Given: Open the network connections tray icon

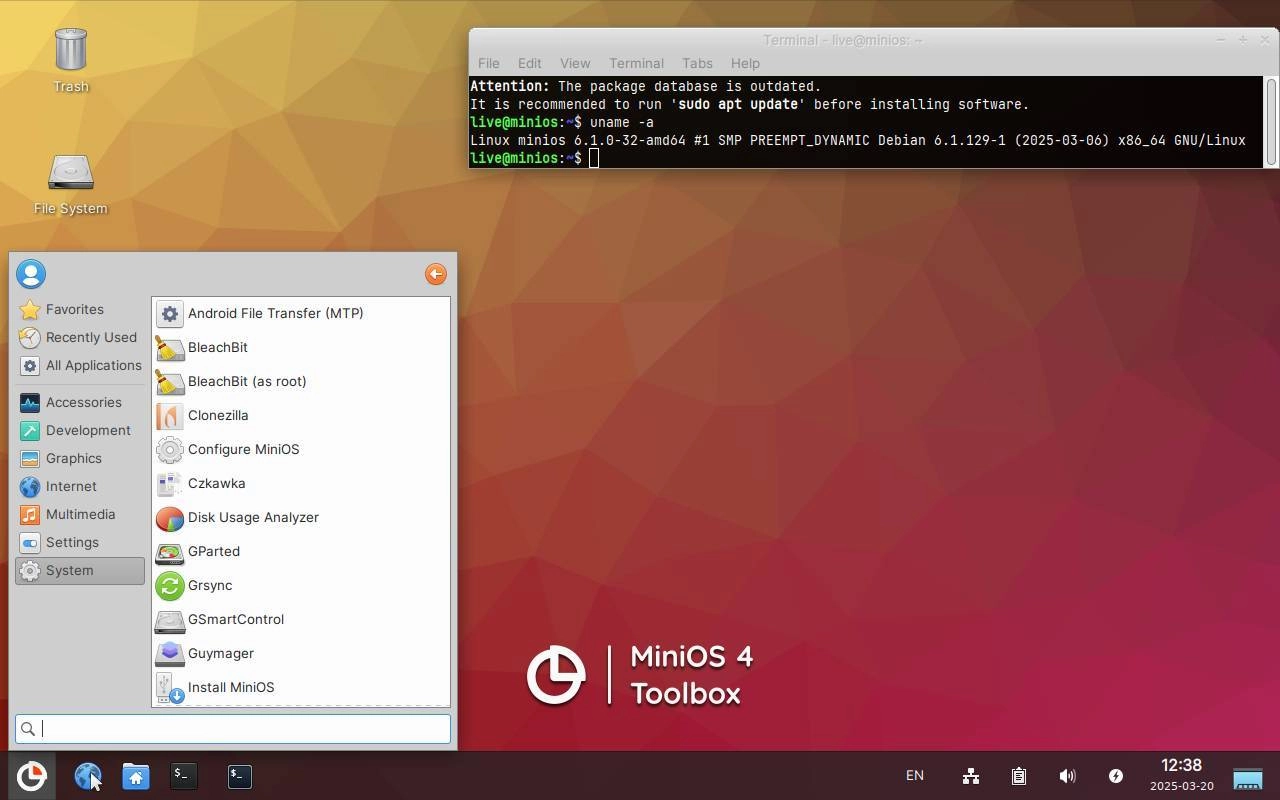Looking at the screenshot, I should coord(970,776).
